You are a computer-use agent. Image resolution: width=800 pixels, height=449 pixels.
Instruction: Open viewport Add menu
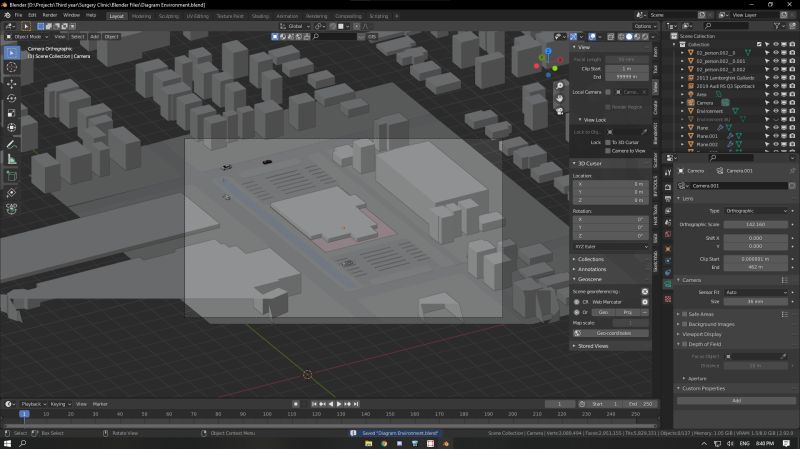(94, 37)
